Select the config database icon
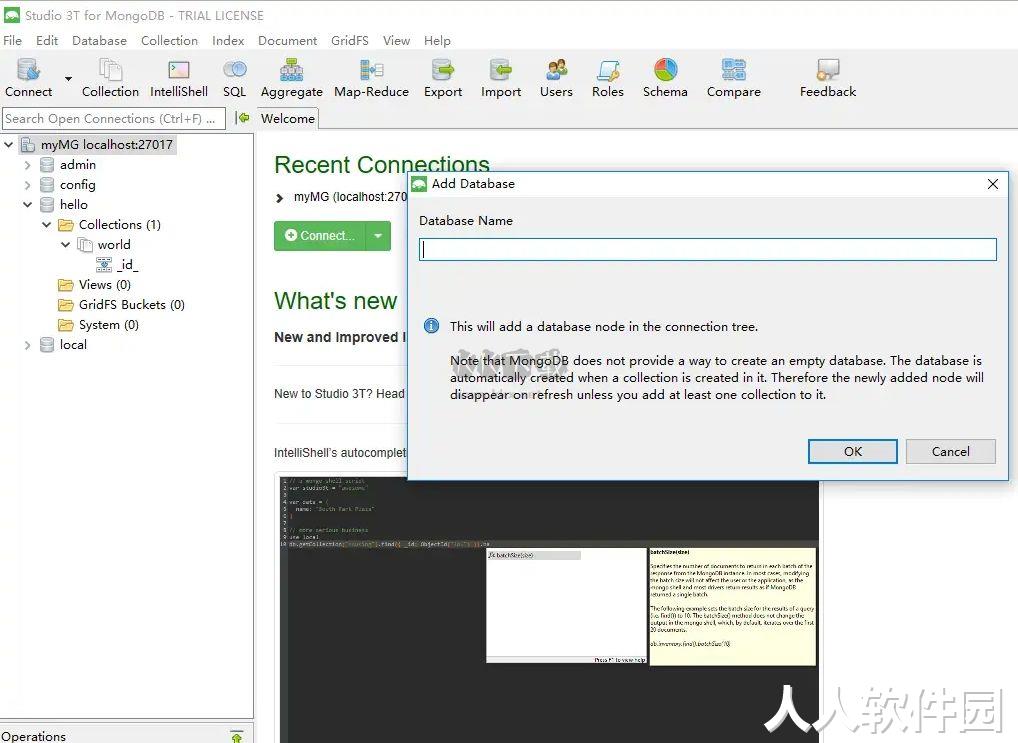1018x743 pixels. coord(47,185)
